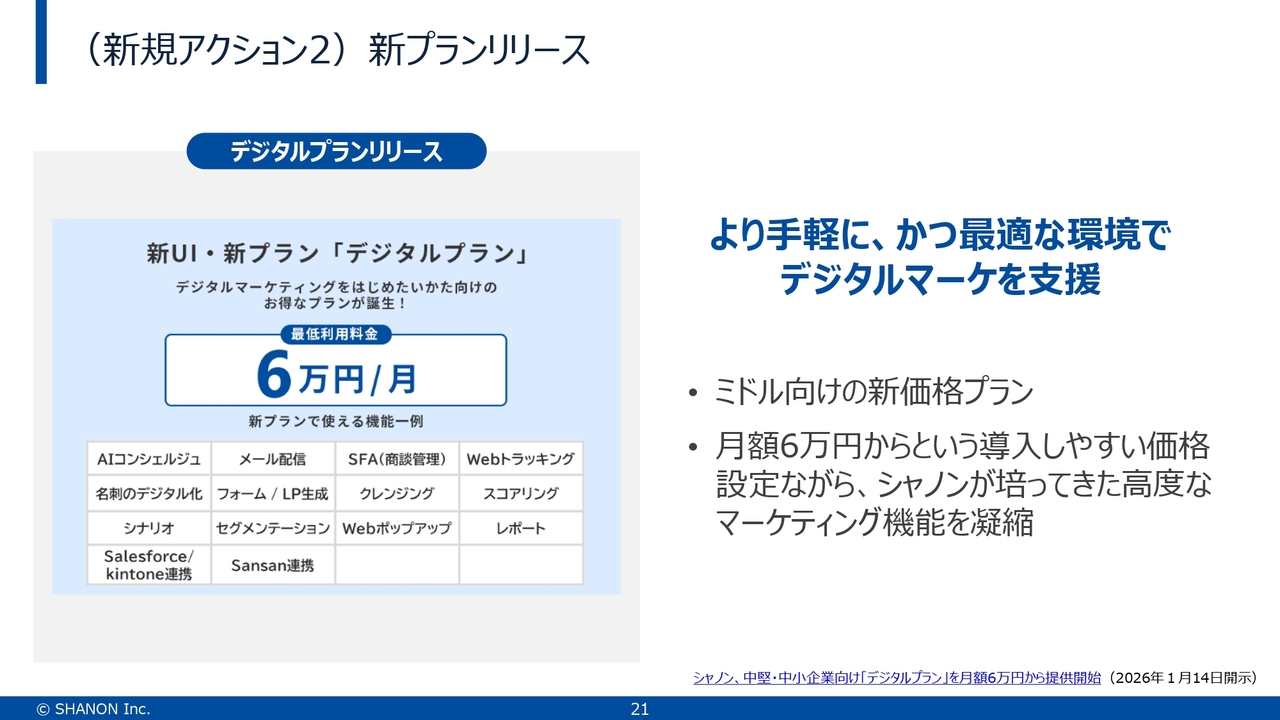This screenshot has width=1280, height=720.
Task: Click the クレンジング feature cell
Action: point(396,493)
